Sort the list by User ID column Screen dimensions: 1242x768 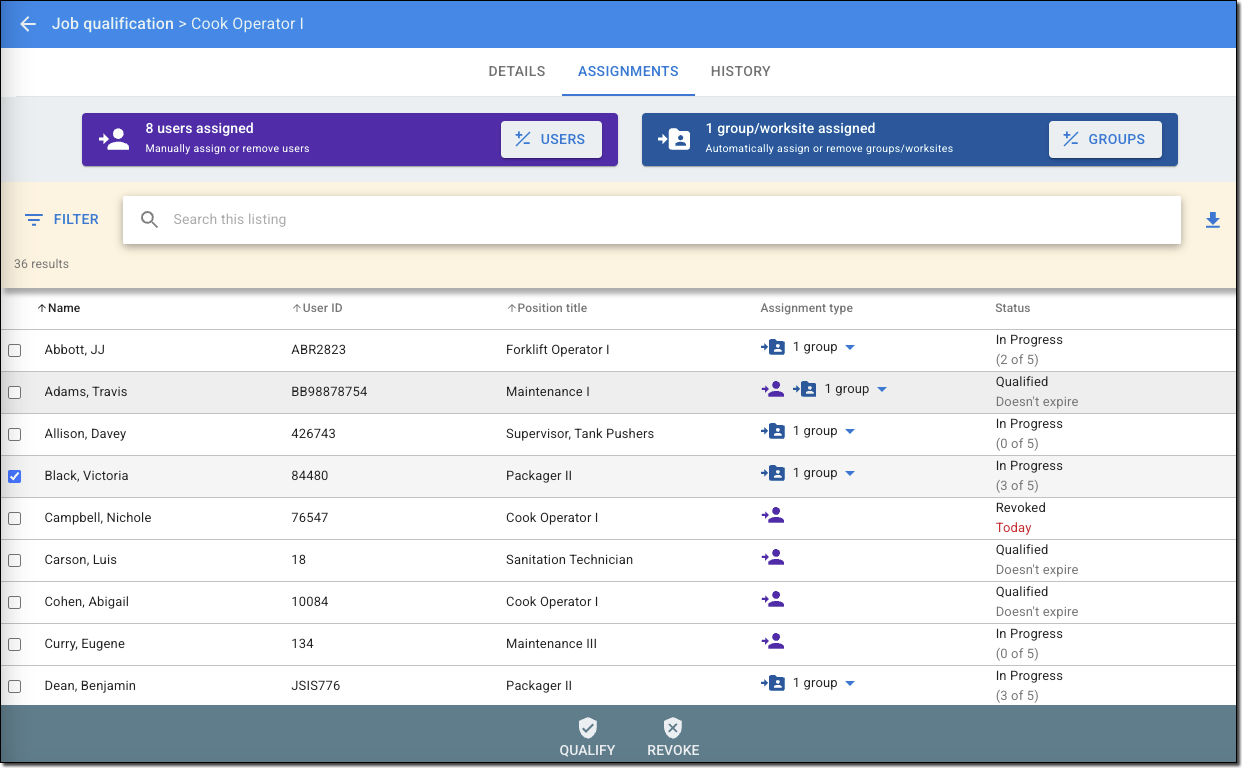(321, 308)
